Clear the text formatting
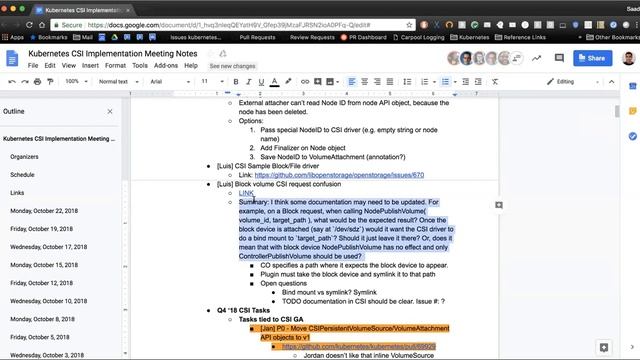This screenshot has width=640, height=360. (495, 82)
